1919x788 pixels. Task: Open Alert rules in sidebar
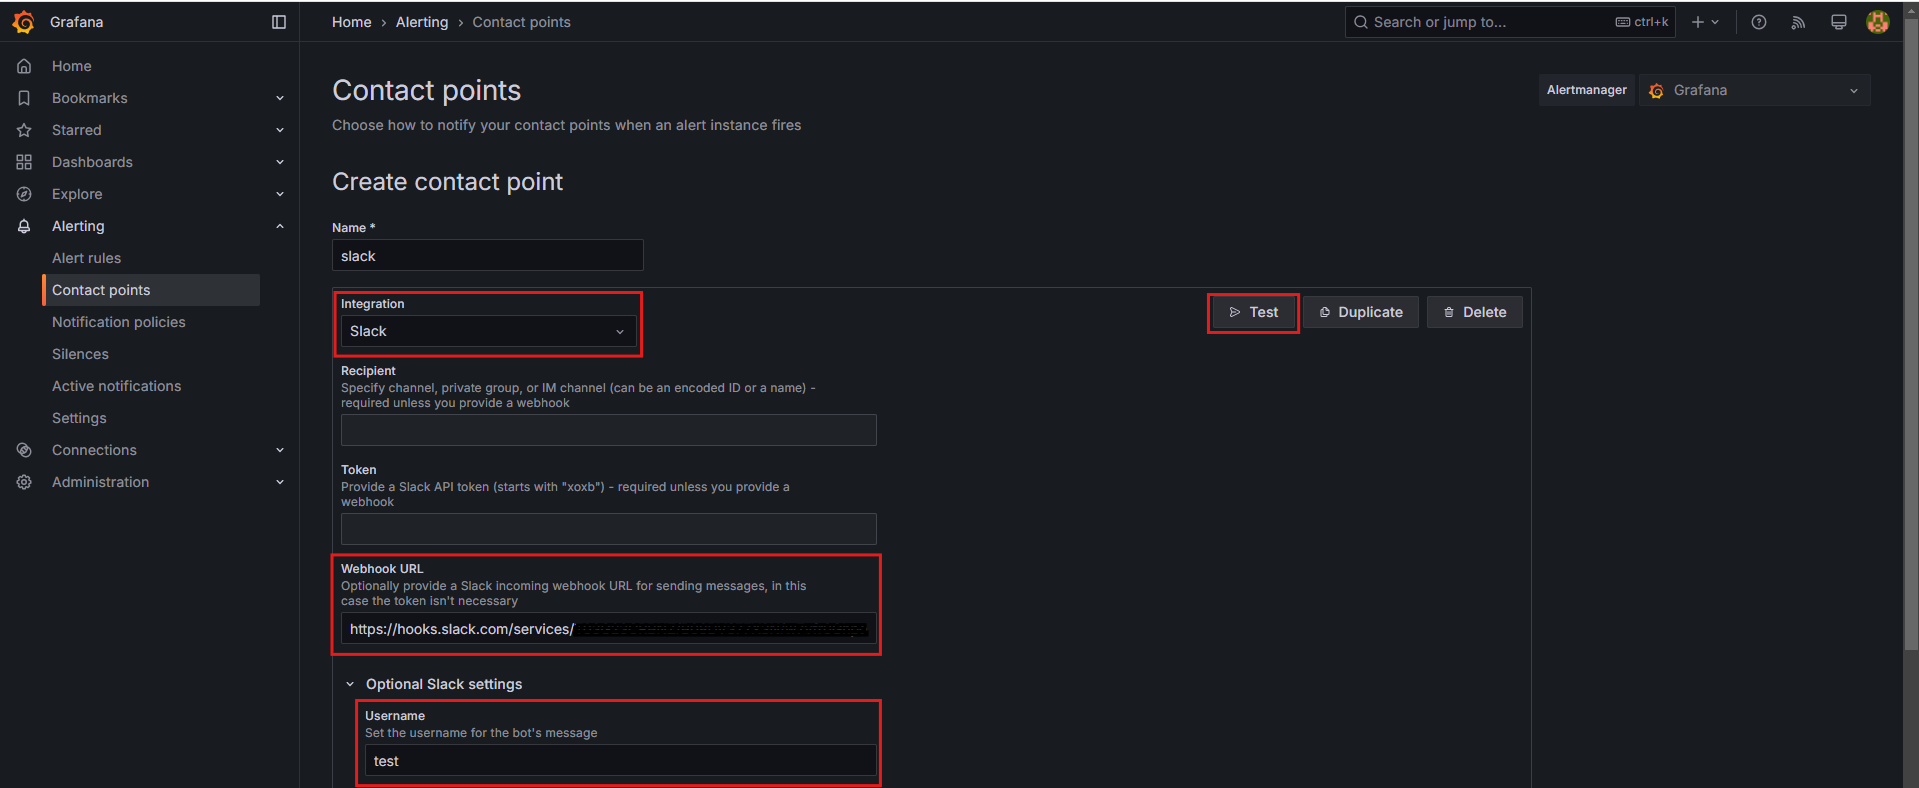pyautogui.click(x=86, y=258)
